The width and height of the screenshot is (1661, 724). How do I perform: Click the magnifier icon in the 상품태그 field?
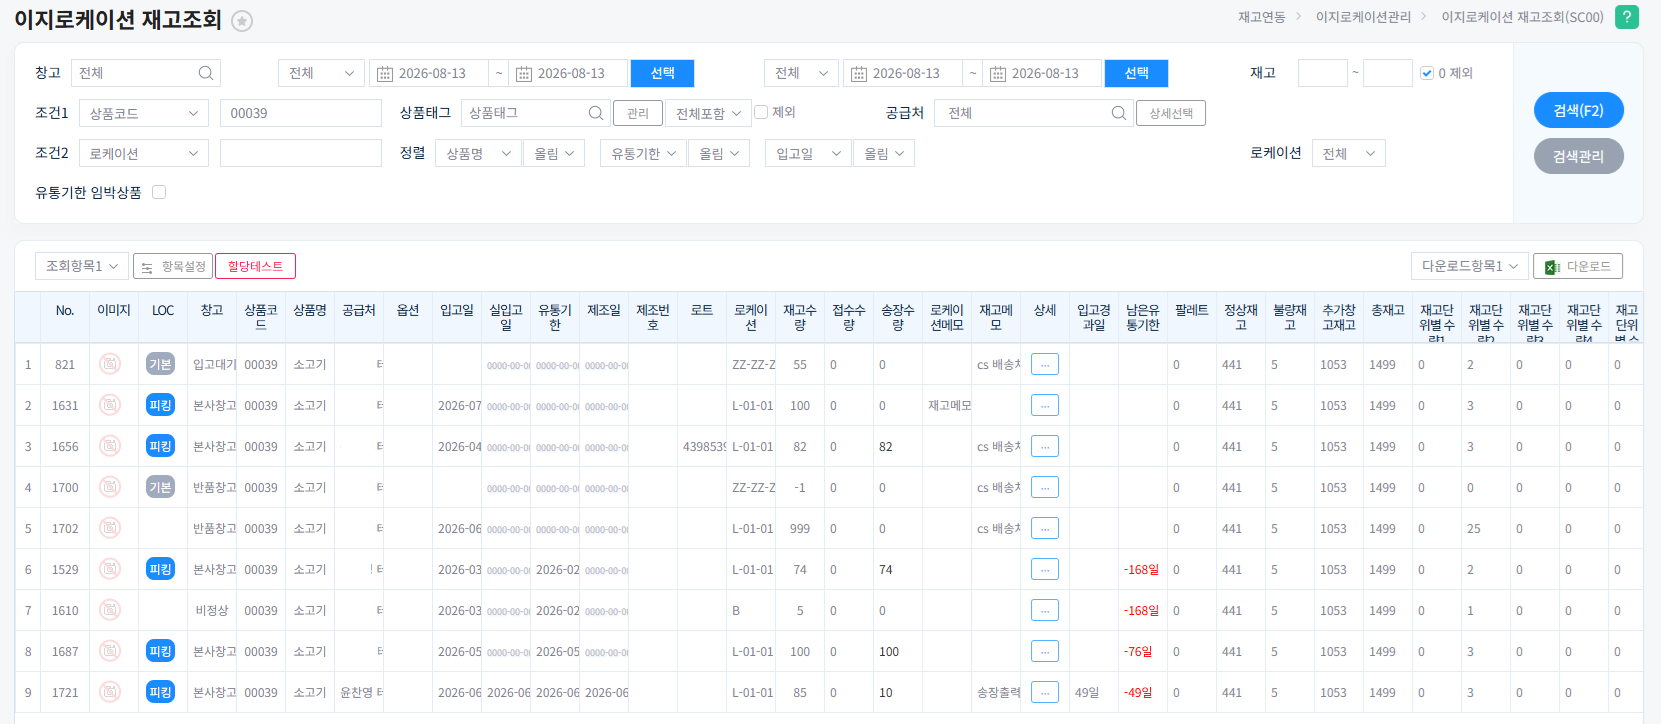point(596,113)
